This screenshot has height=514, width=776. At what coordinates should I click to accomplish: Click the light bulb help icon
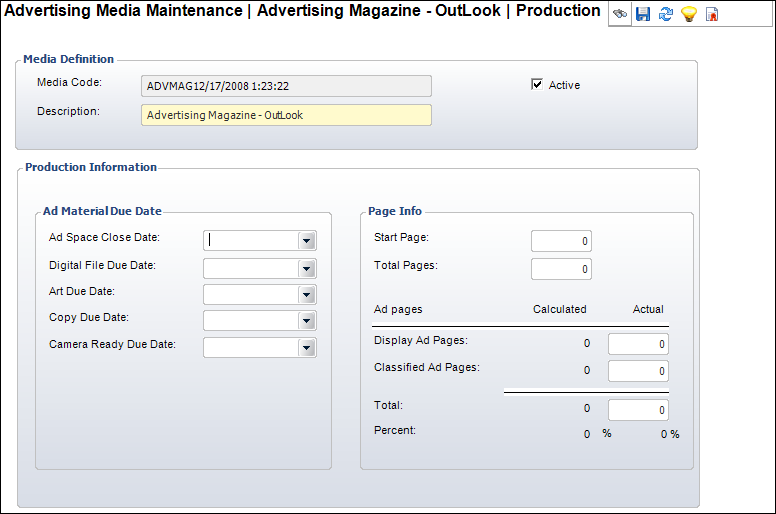pyautogui.click(x=688, y=14)
